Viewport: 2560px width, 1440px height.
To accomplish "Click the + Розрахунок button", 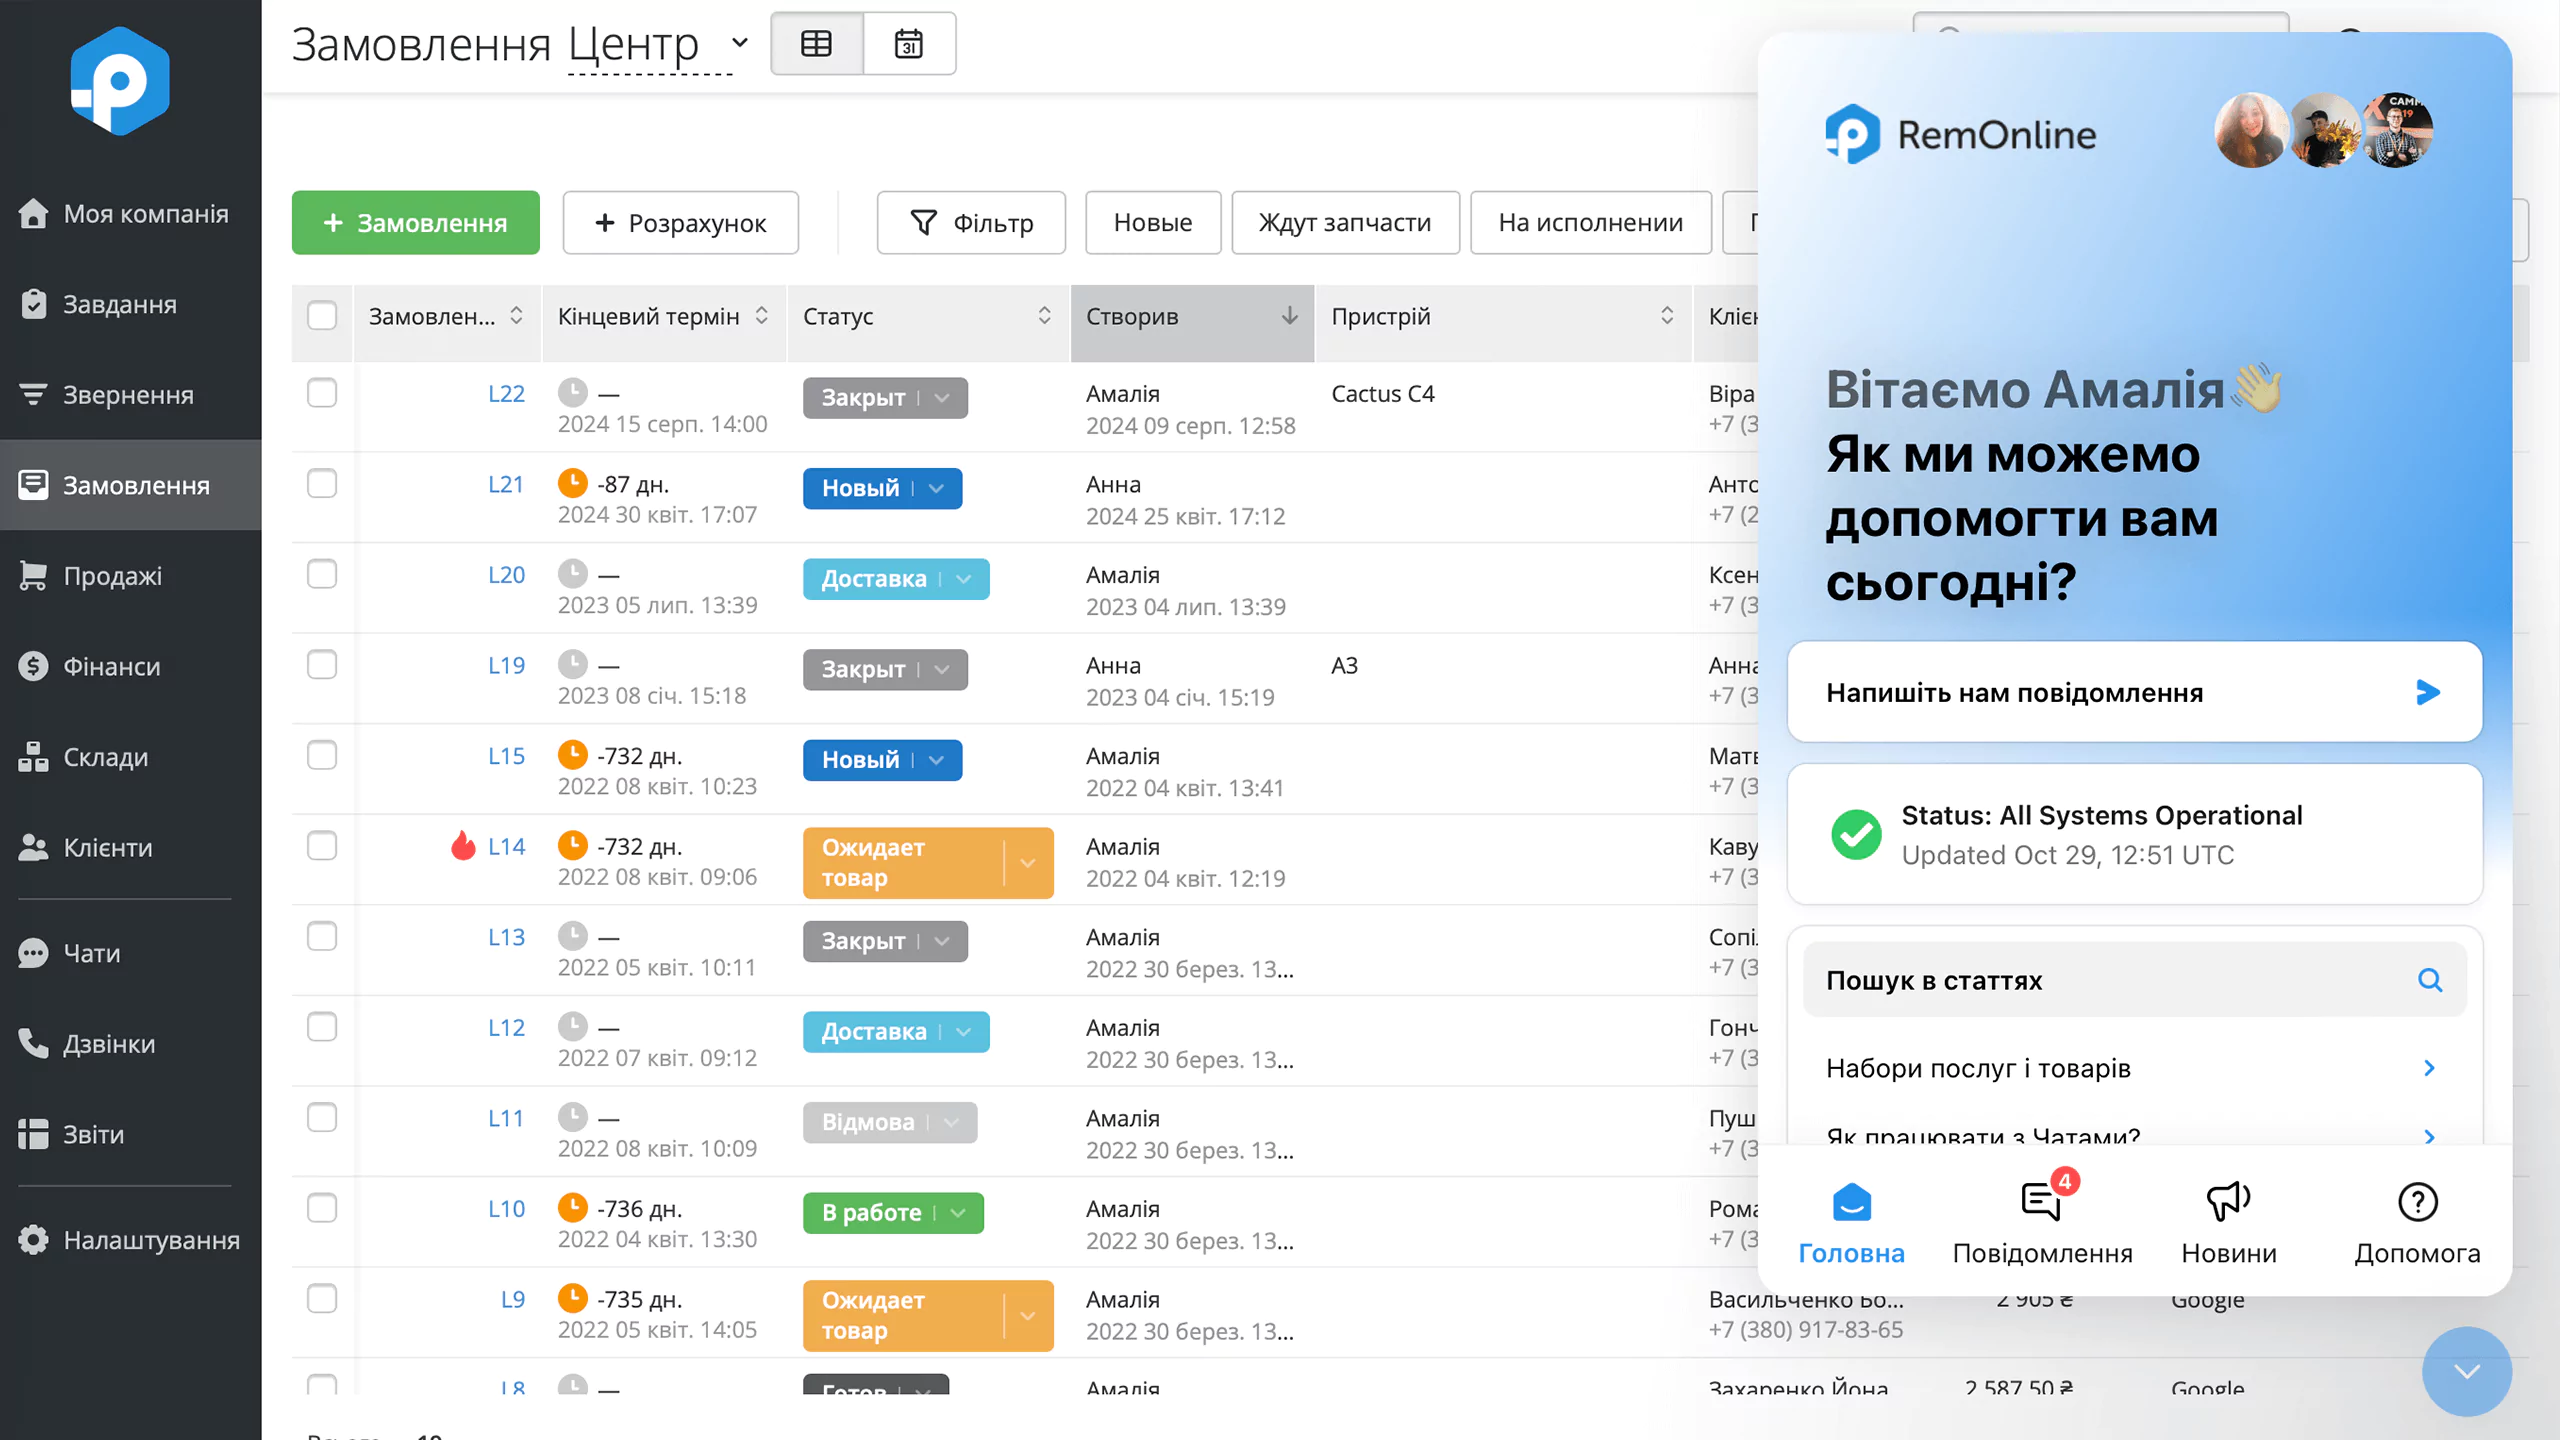I will [x=680, y=222].
